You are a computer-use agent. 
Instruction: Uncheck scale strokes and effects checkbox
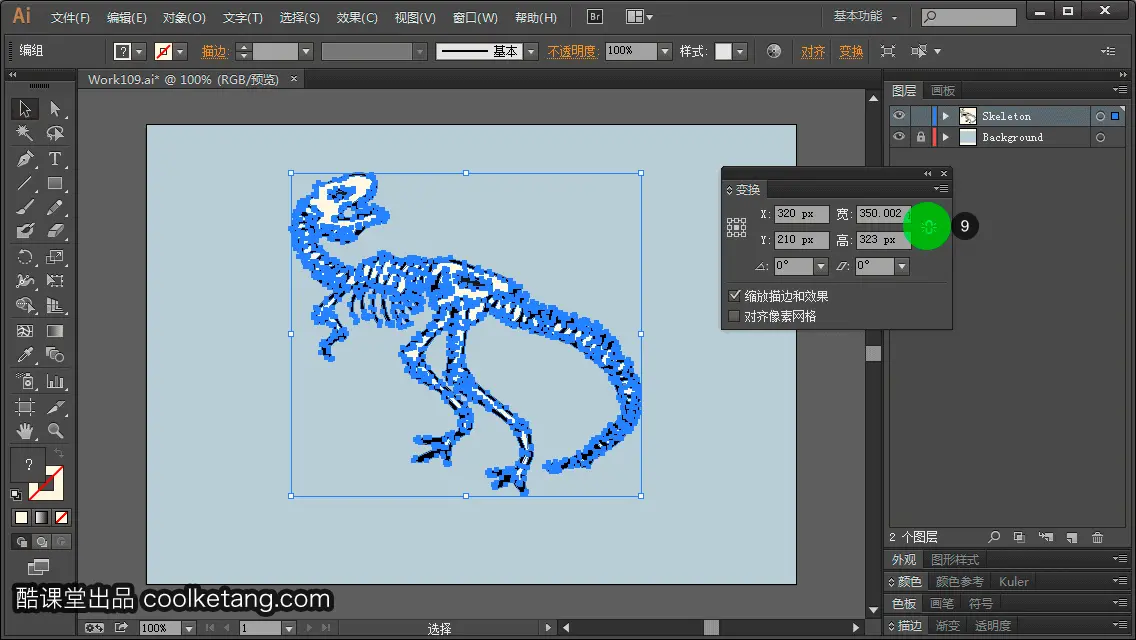tap(735, 296)
